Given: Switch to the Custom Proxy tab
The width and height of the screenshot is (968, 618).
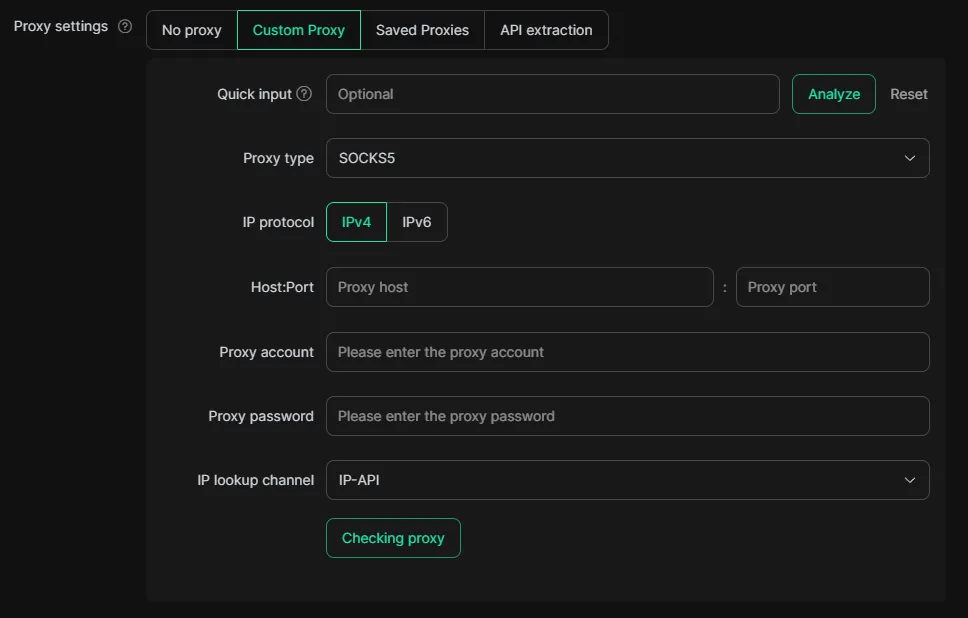Looking at the screenshot, I should coord(298,30).
